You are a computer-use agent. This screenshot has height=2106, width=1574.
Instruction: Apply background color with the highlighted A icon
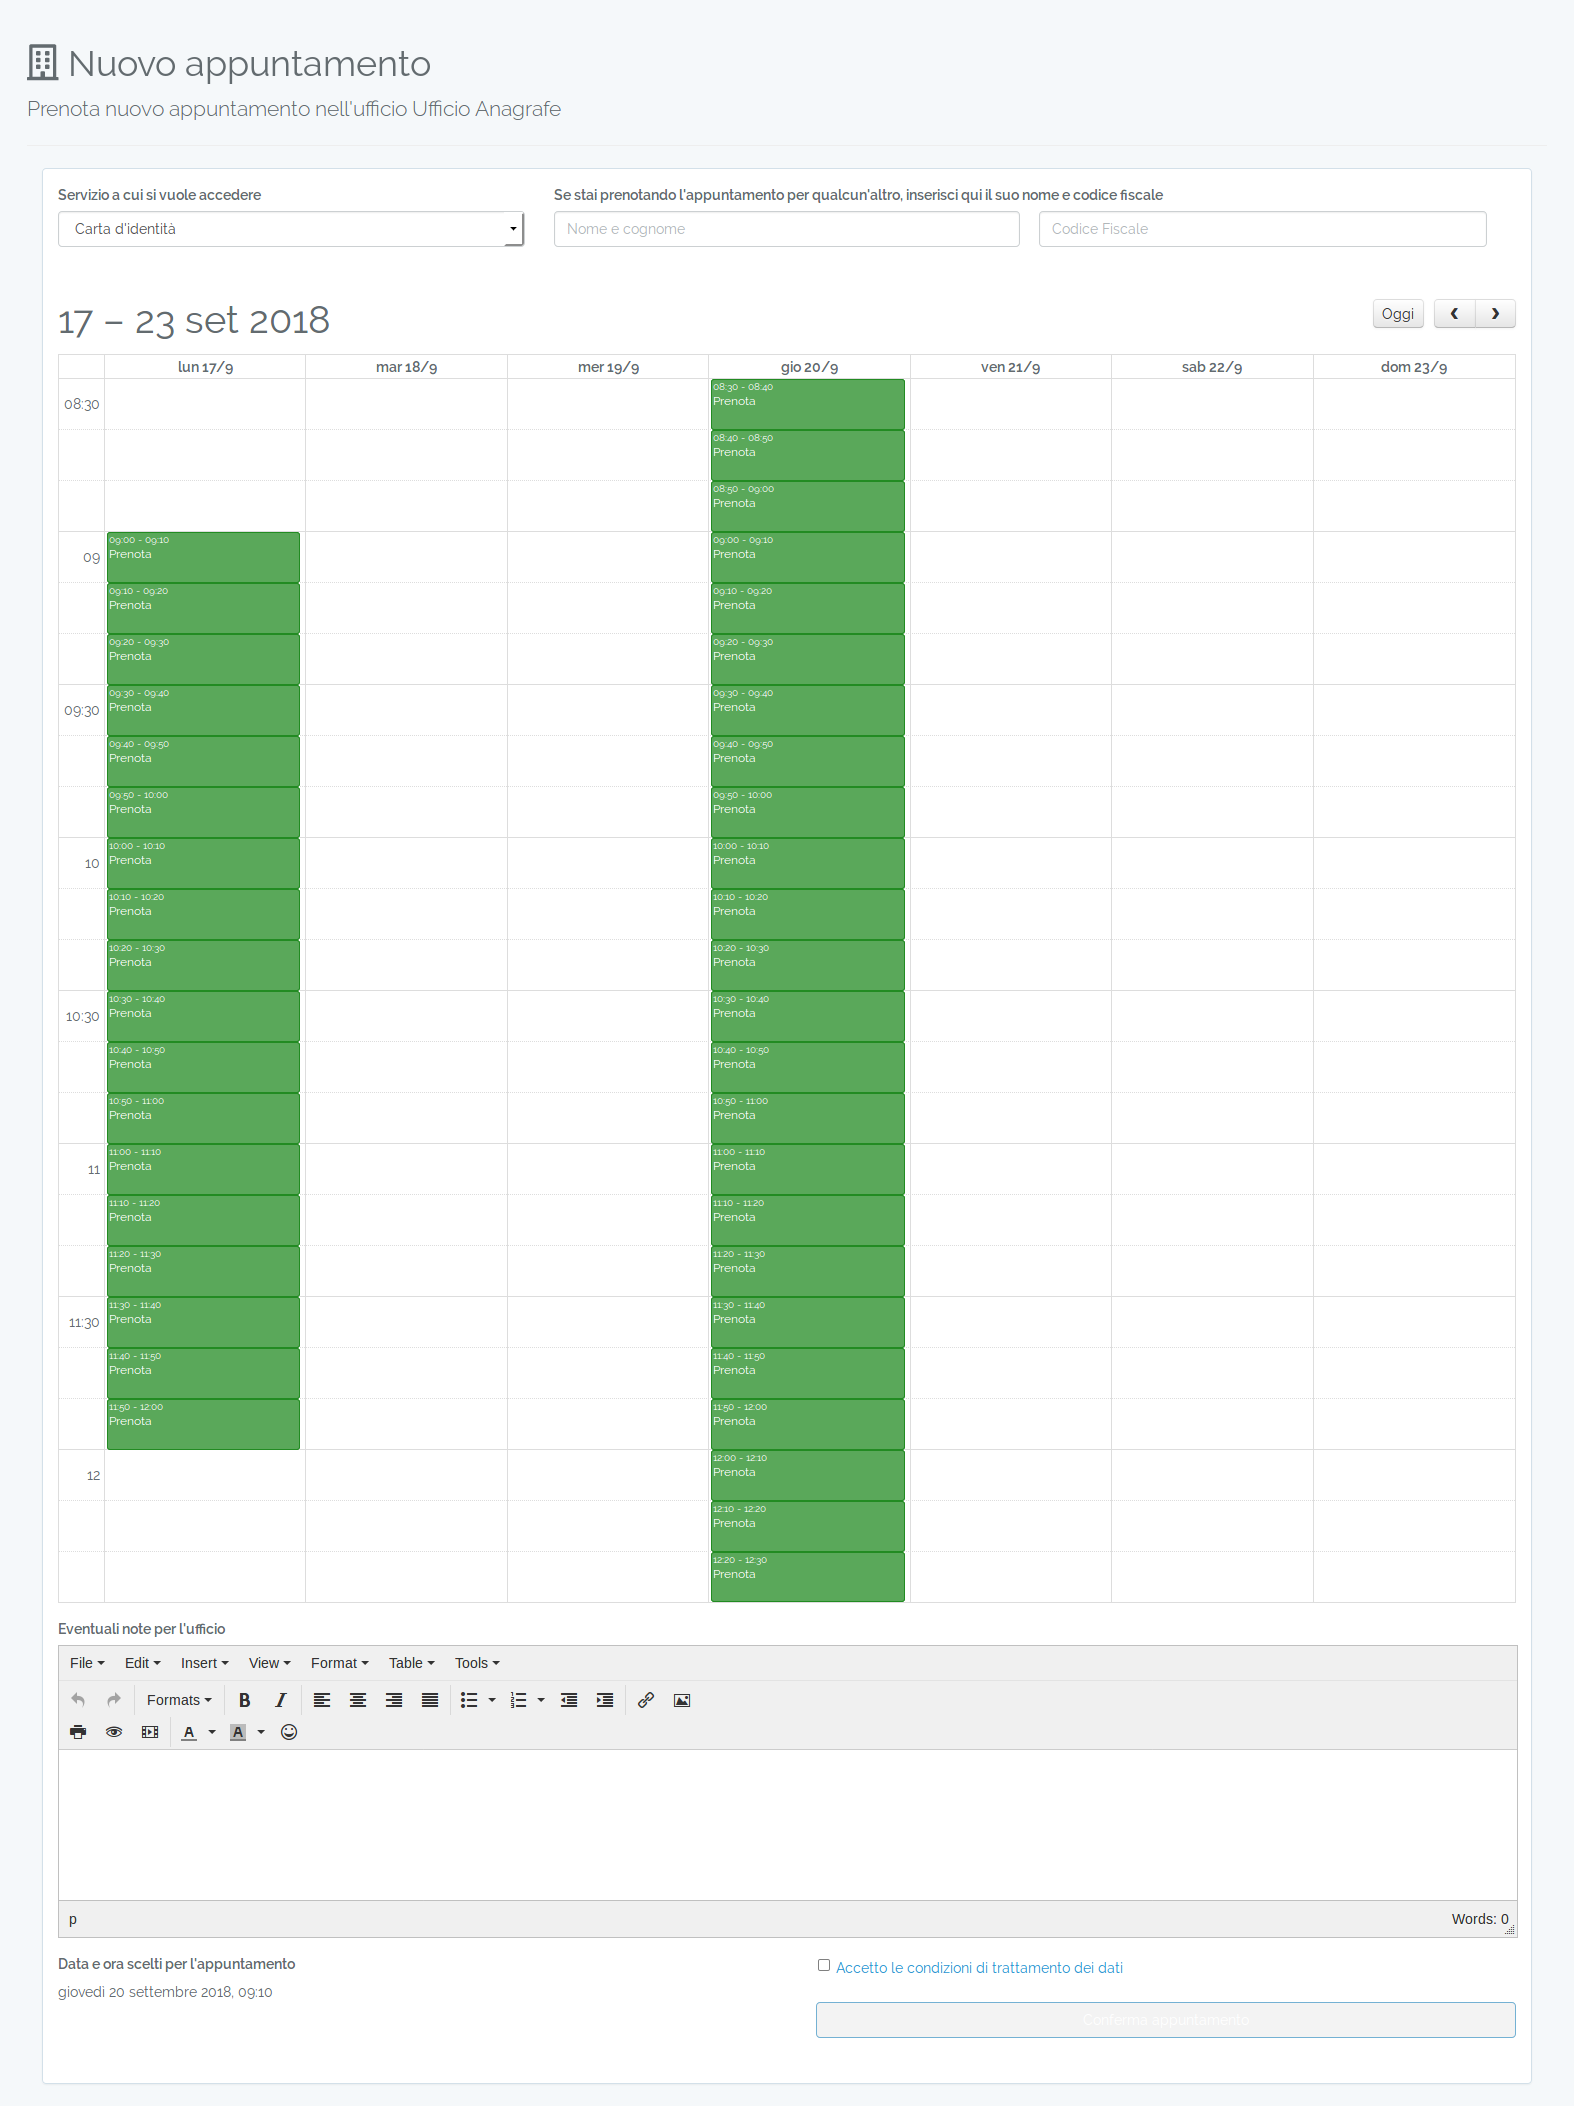tap(238, 1732)
